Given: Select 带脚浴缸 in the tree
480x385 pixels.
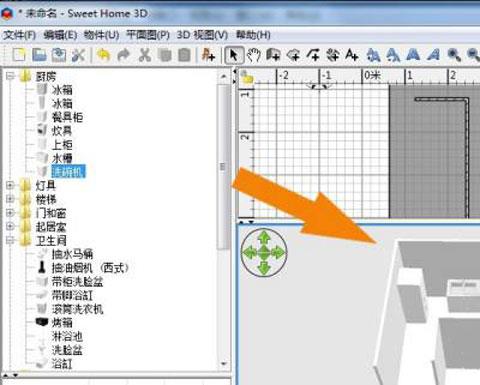Looking at the screenshot, I should [72, 295].
